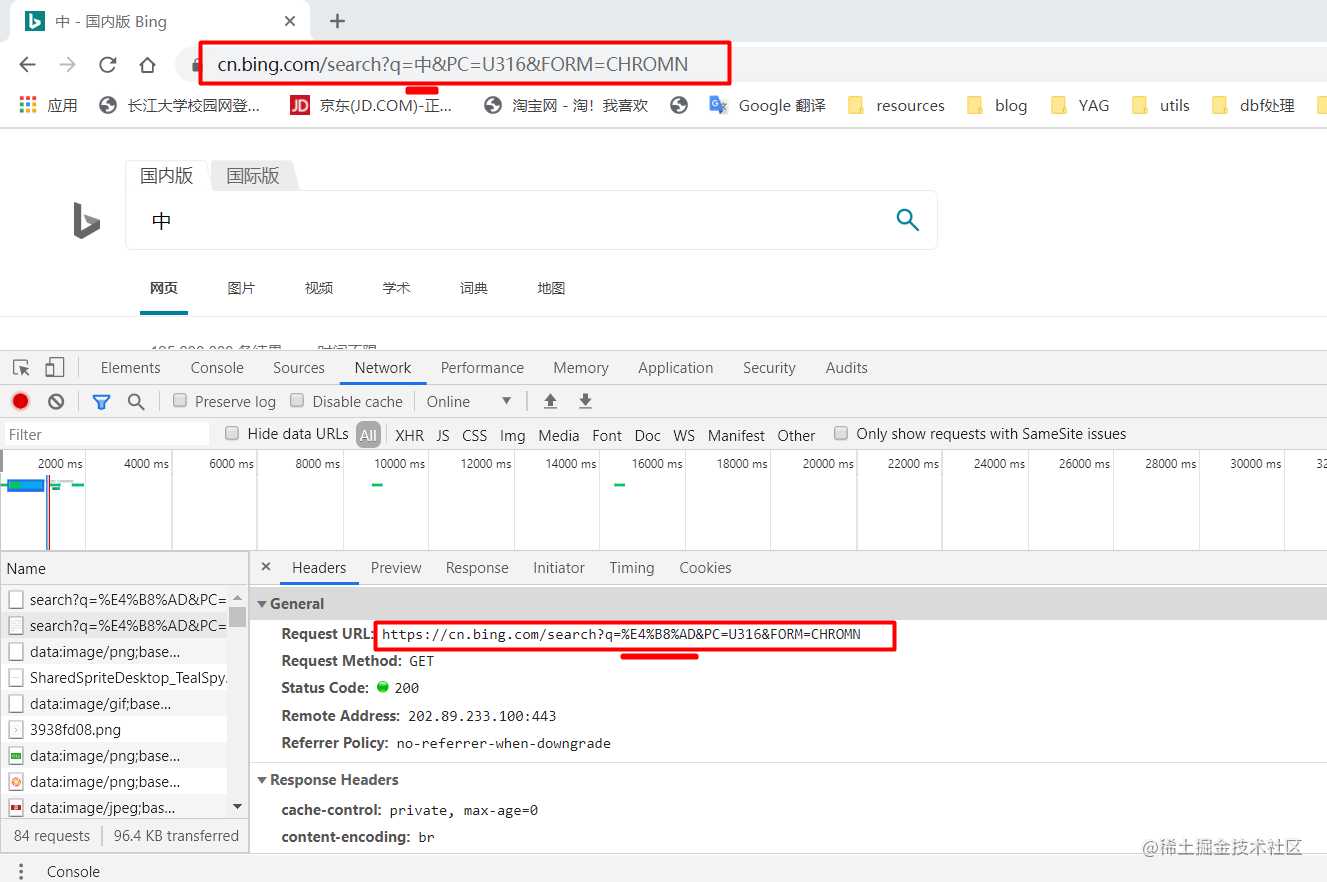Image resolution: width=1327 pixels, height=882 pixels.
Task: Activate the DevTools inspect element icon
Action: [21, 368]
